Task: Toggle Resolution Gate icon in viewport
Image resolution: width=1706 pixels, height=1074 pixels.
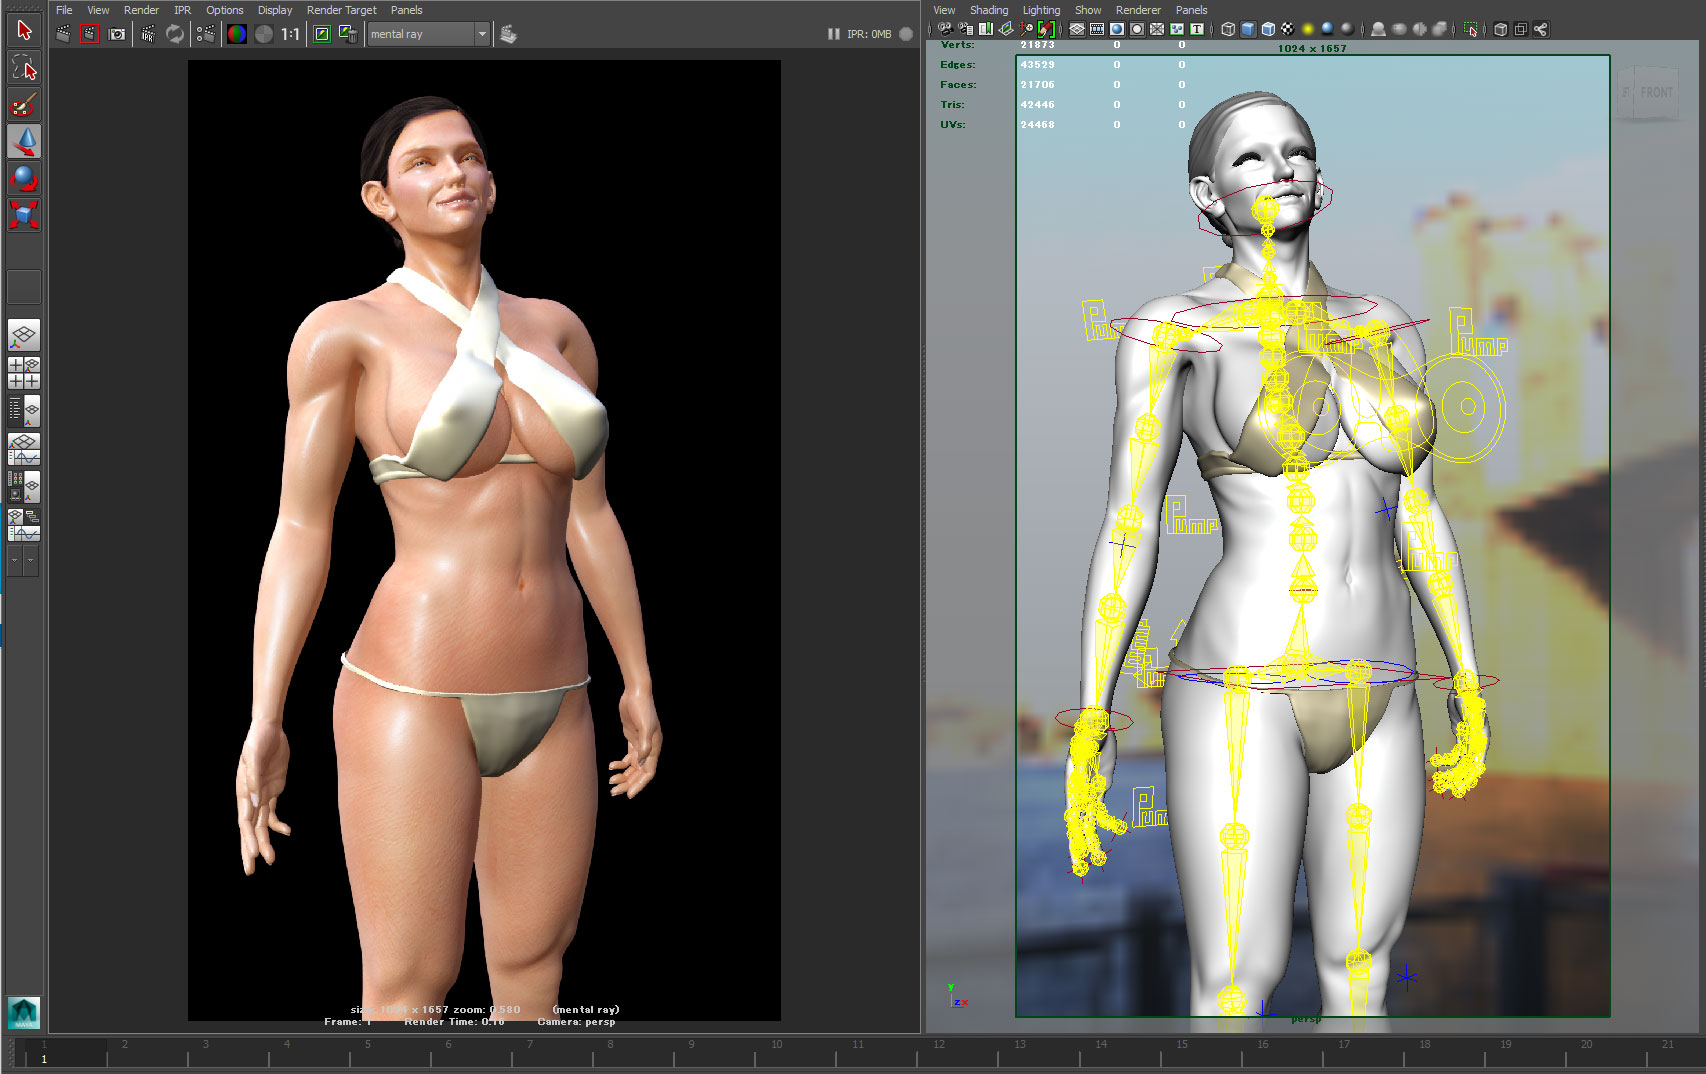Action: click(x=1117, y=29)
